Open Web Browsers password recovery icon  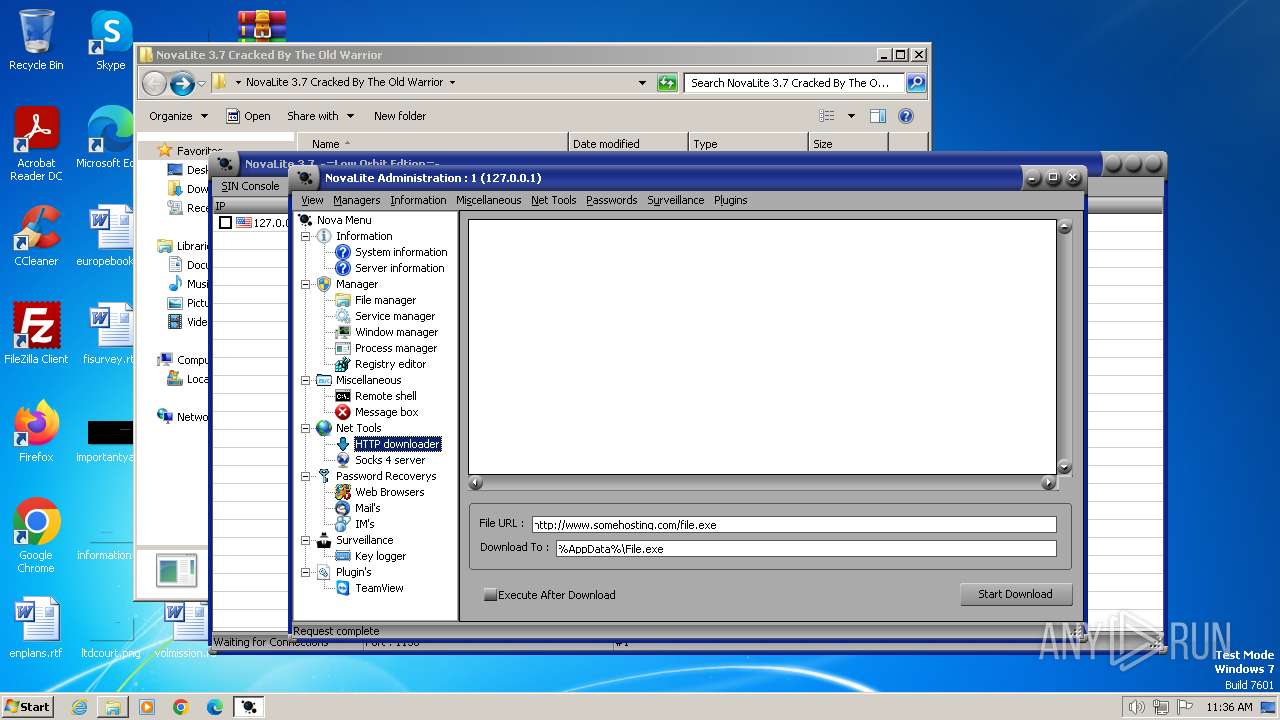click(343, 492)
